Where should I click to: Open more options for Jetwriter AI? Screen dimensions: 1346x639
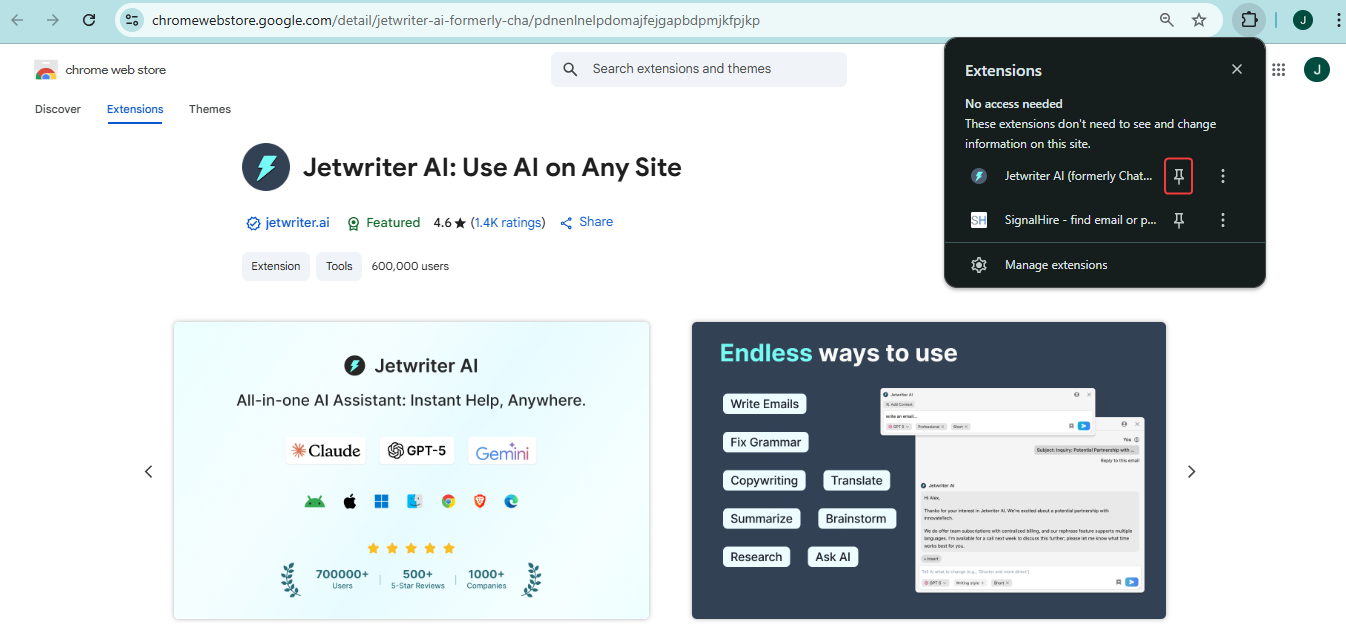point(1223,176)
